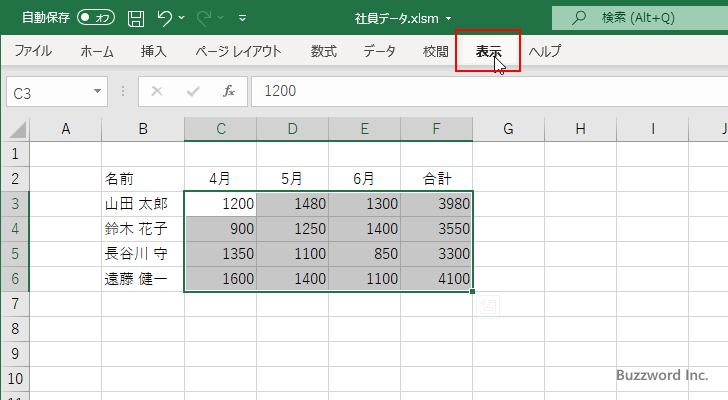
Task: Open the Undo history dropdown arrow
Action: (182, 18)
